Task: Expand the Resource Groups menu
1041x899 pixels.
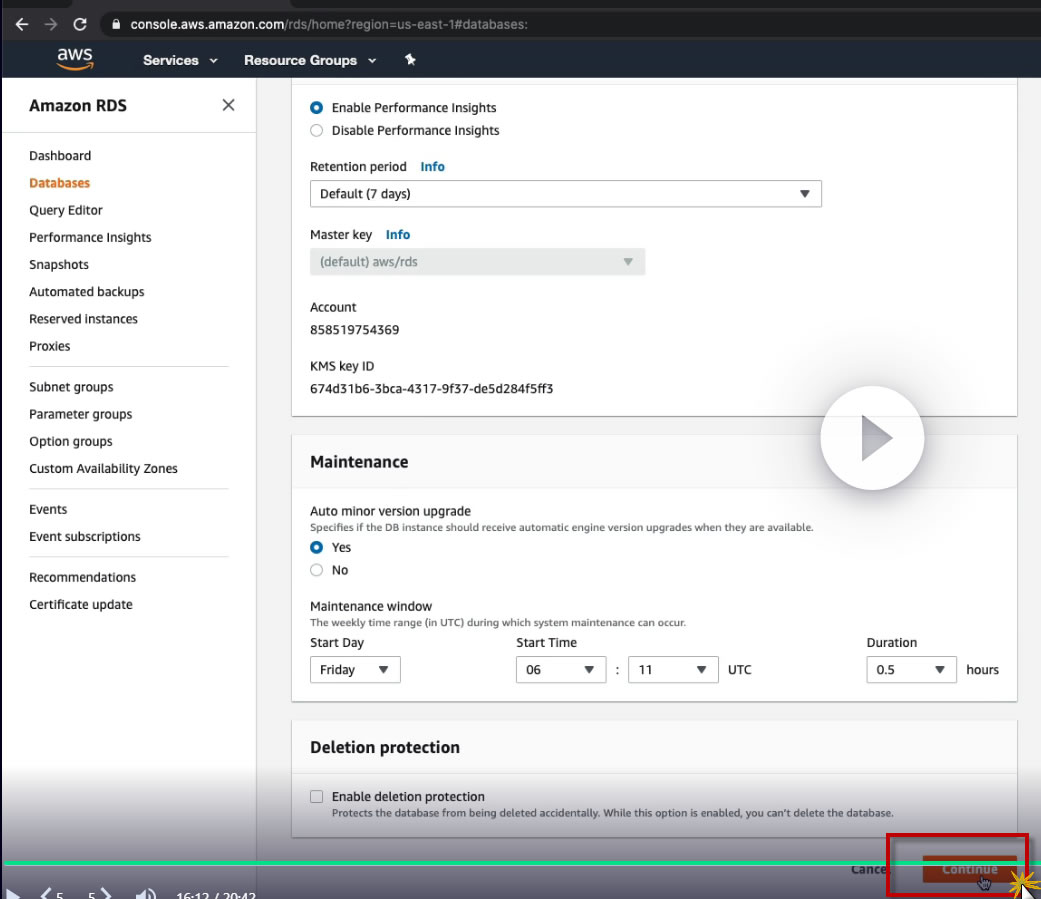Action: 310,60
